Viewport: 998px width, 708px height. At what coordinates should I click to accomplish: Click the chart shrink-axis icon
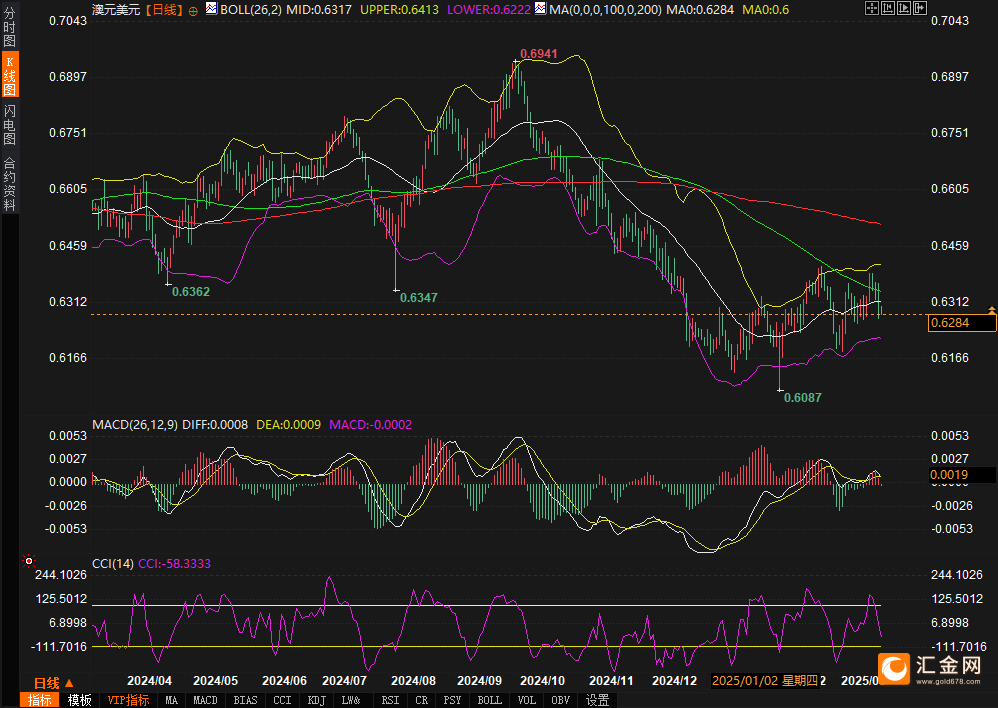tap(888, 8)
